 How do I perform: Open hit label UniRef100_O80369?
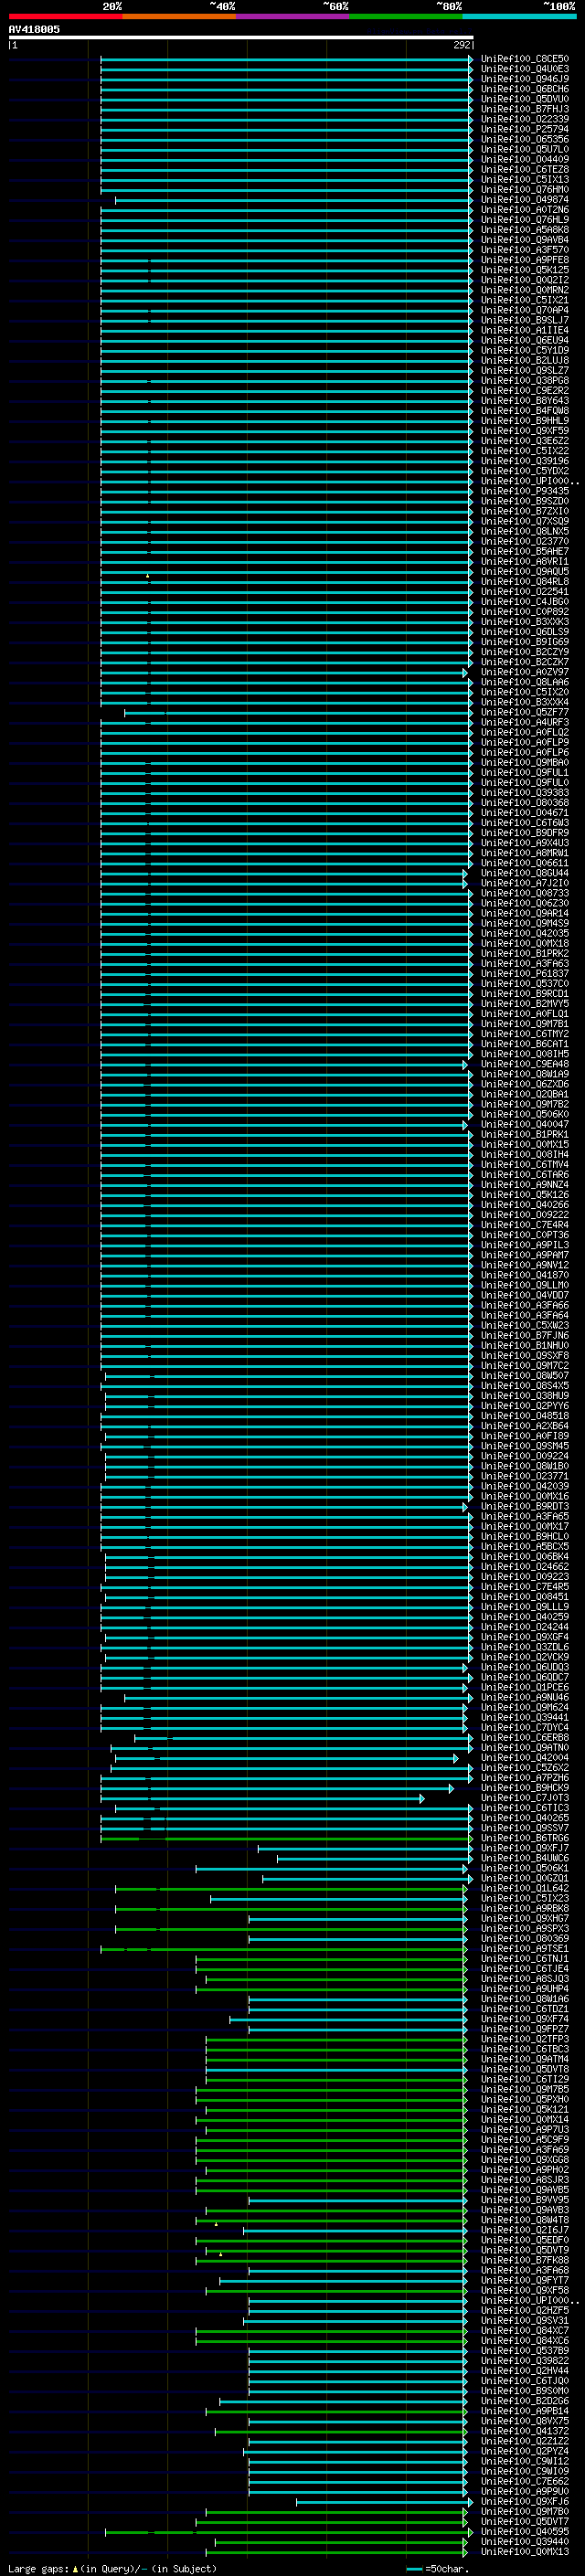point(525,1938)
